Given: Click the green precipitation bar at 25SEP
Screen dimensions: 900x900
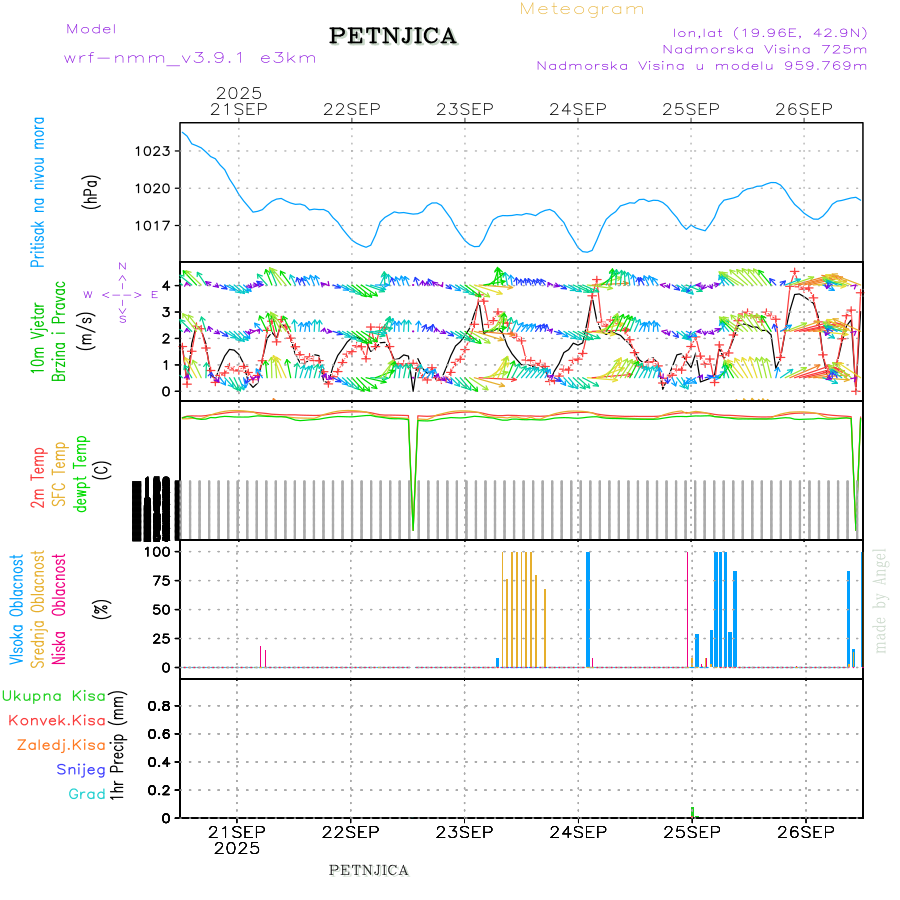Looking at the screenshot, I should pos(692,811).
